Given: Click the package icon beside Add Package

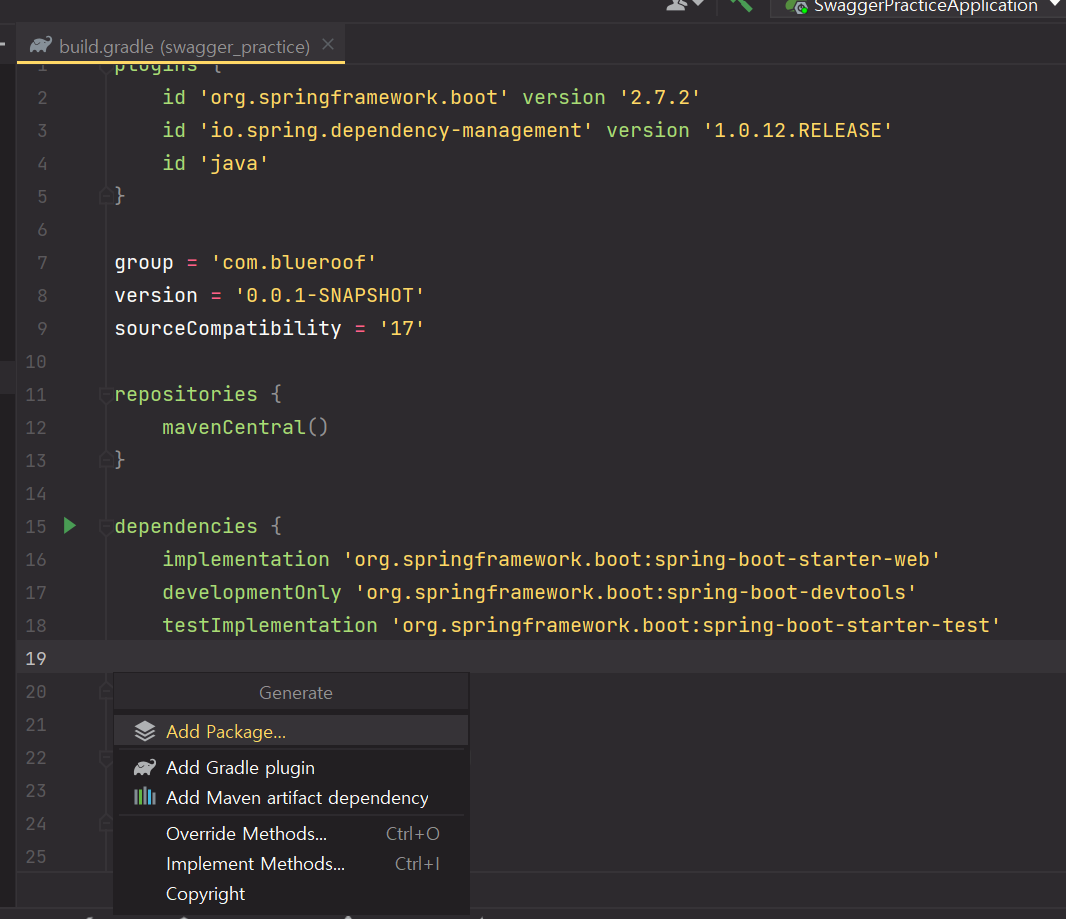Looking at the screenshot, I should (146, 730).
